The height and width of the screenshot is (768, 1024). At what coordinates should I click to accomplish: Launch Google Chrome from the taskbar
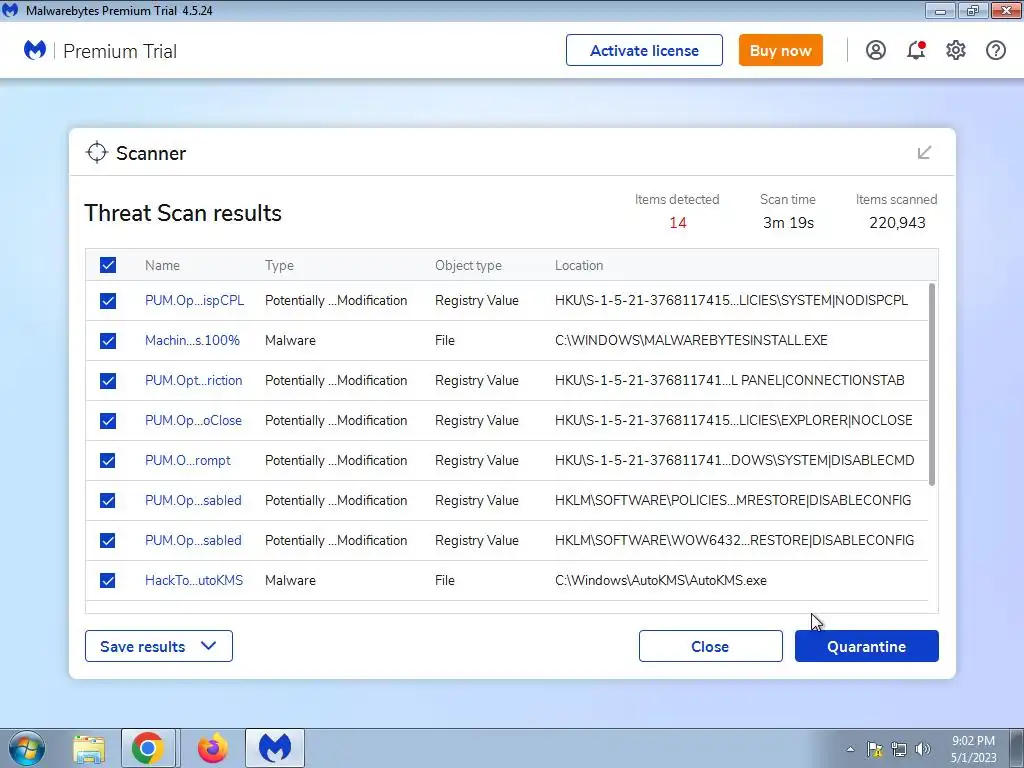[x=148, y=748]
